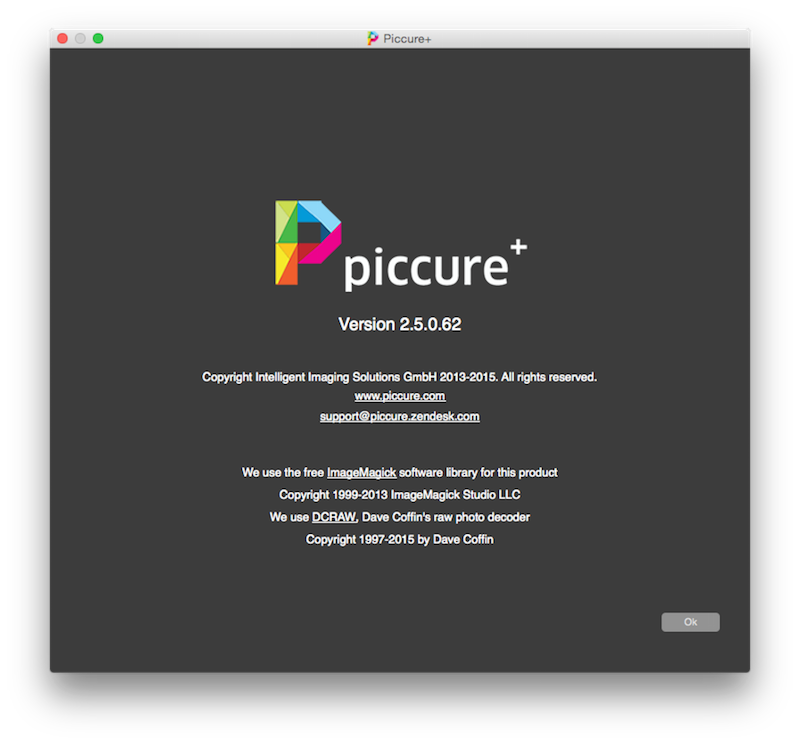Click the small Piccure+ icon in title bar
The width and height of the screenshot is (800, 744).
tap(372, 38)
